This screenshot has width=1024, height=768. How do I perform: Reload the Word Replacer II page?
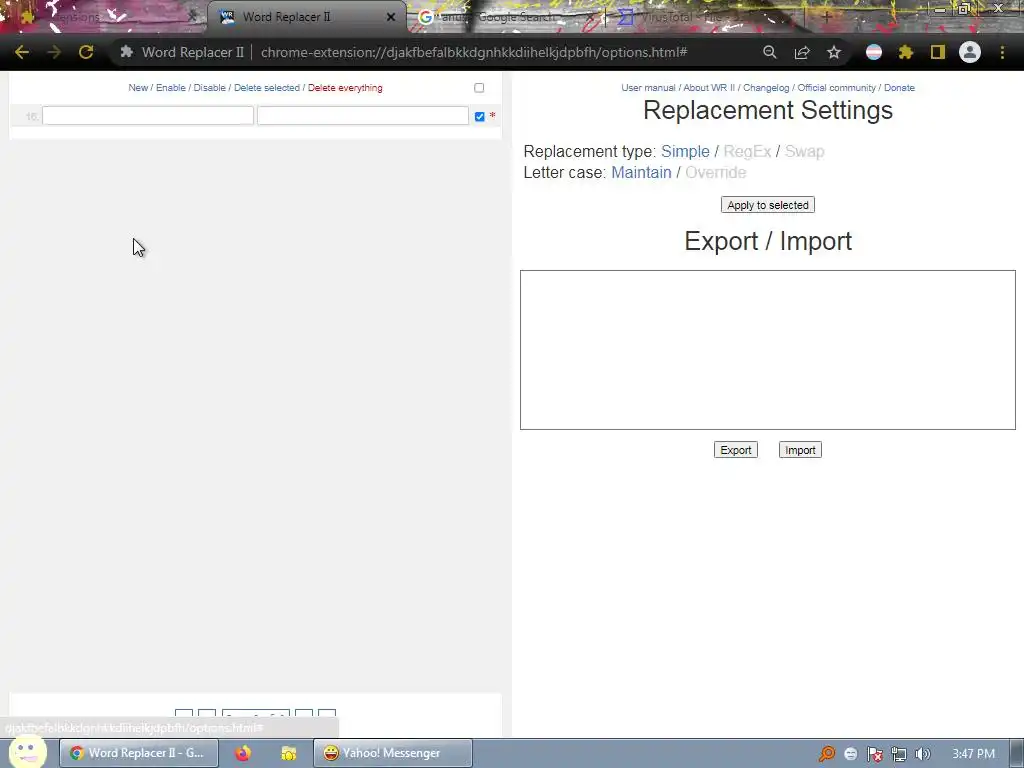click(86, 52)
